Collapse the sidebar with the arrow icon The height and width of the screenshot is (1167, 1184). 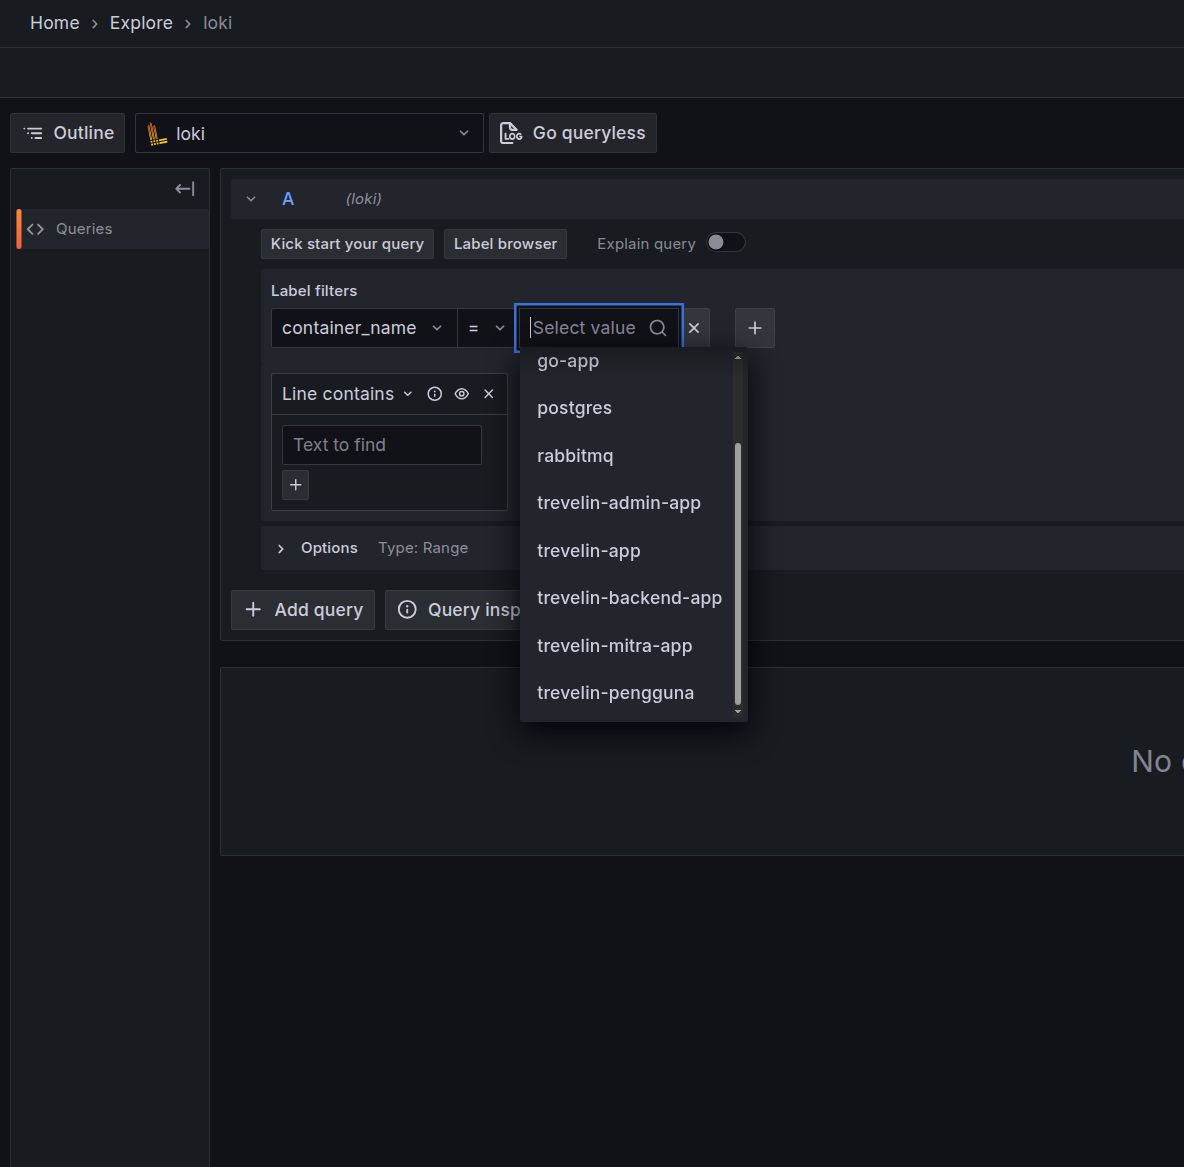pos(185,189)
